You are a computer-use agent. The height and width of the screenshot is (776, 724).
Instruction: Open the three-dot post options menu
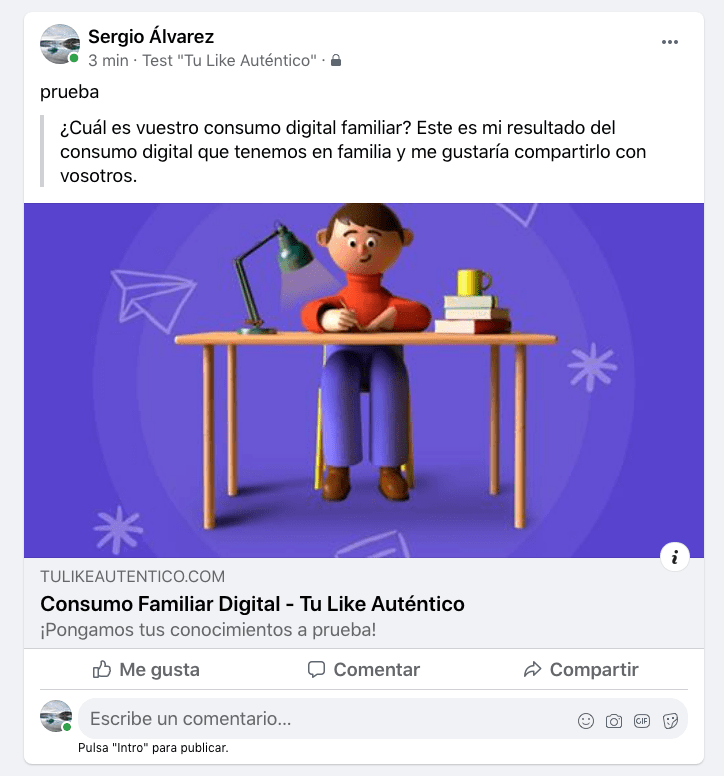(x=670, y=42)
